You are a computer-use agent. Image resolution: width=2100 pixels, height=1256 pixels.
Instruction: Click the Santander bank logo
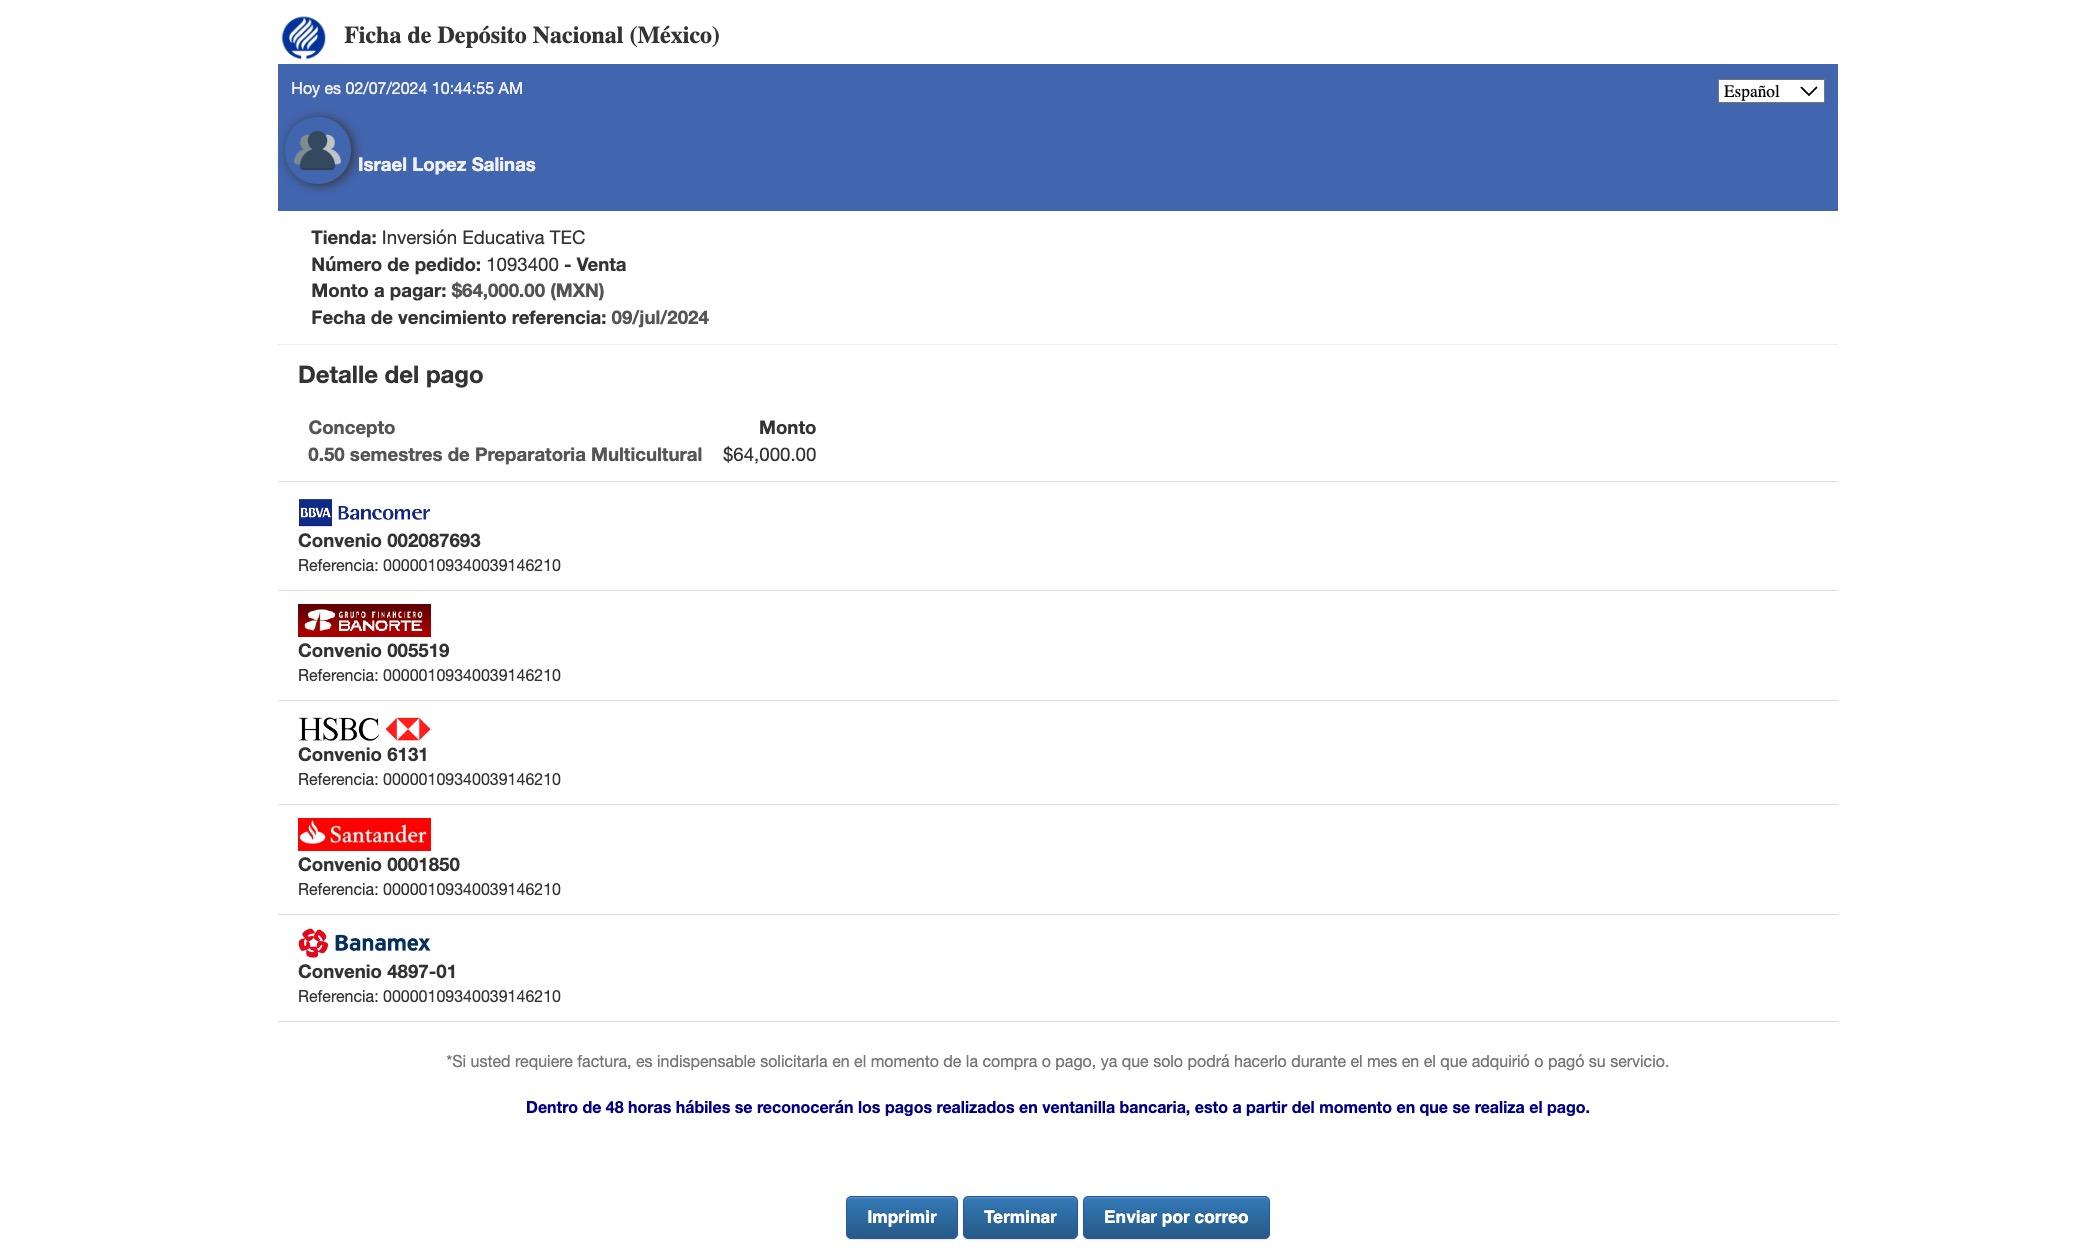[364, 834]
